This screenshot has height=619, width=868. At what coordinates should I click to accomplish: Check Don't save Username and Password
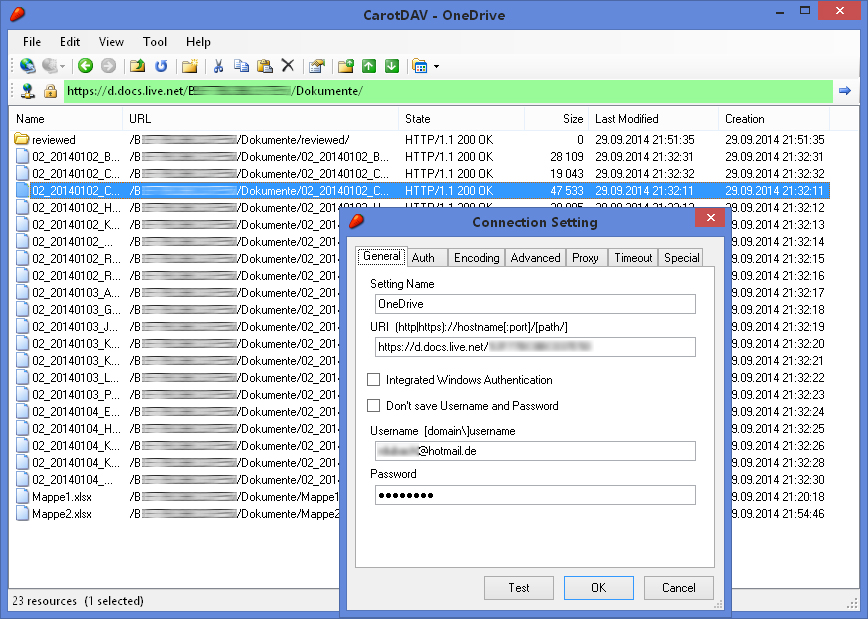click(374, 406)
